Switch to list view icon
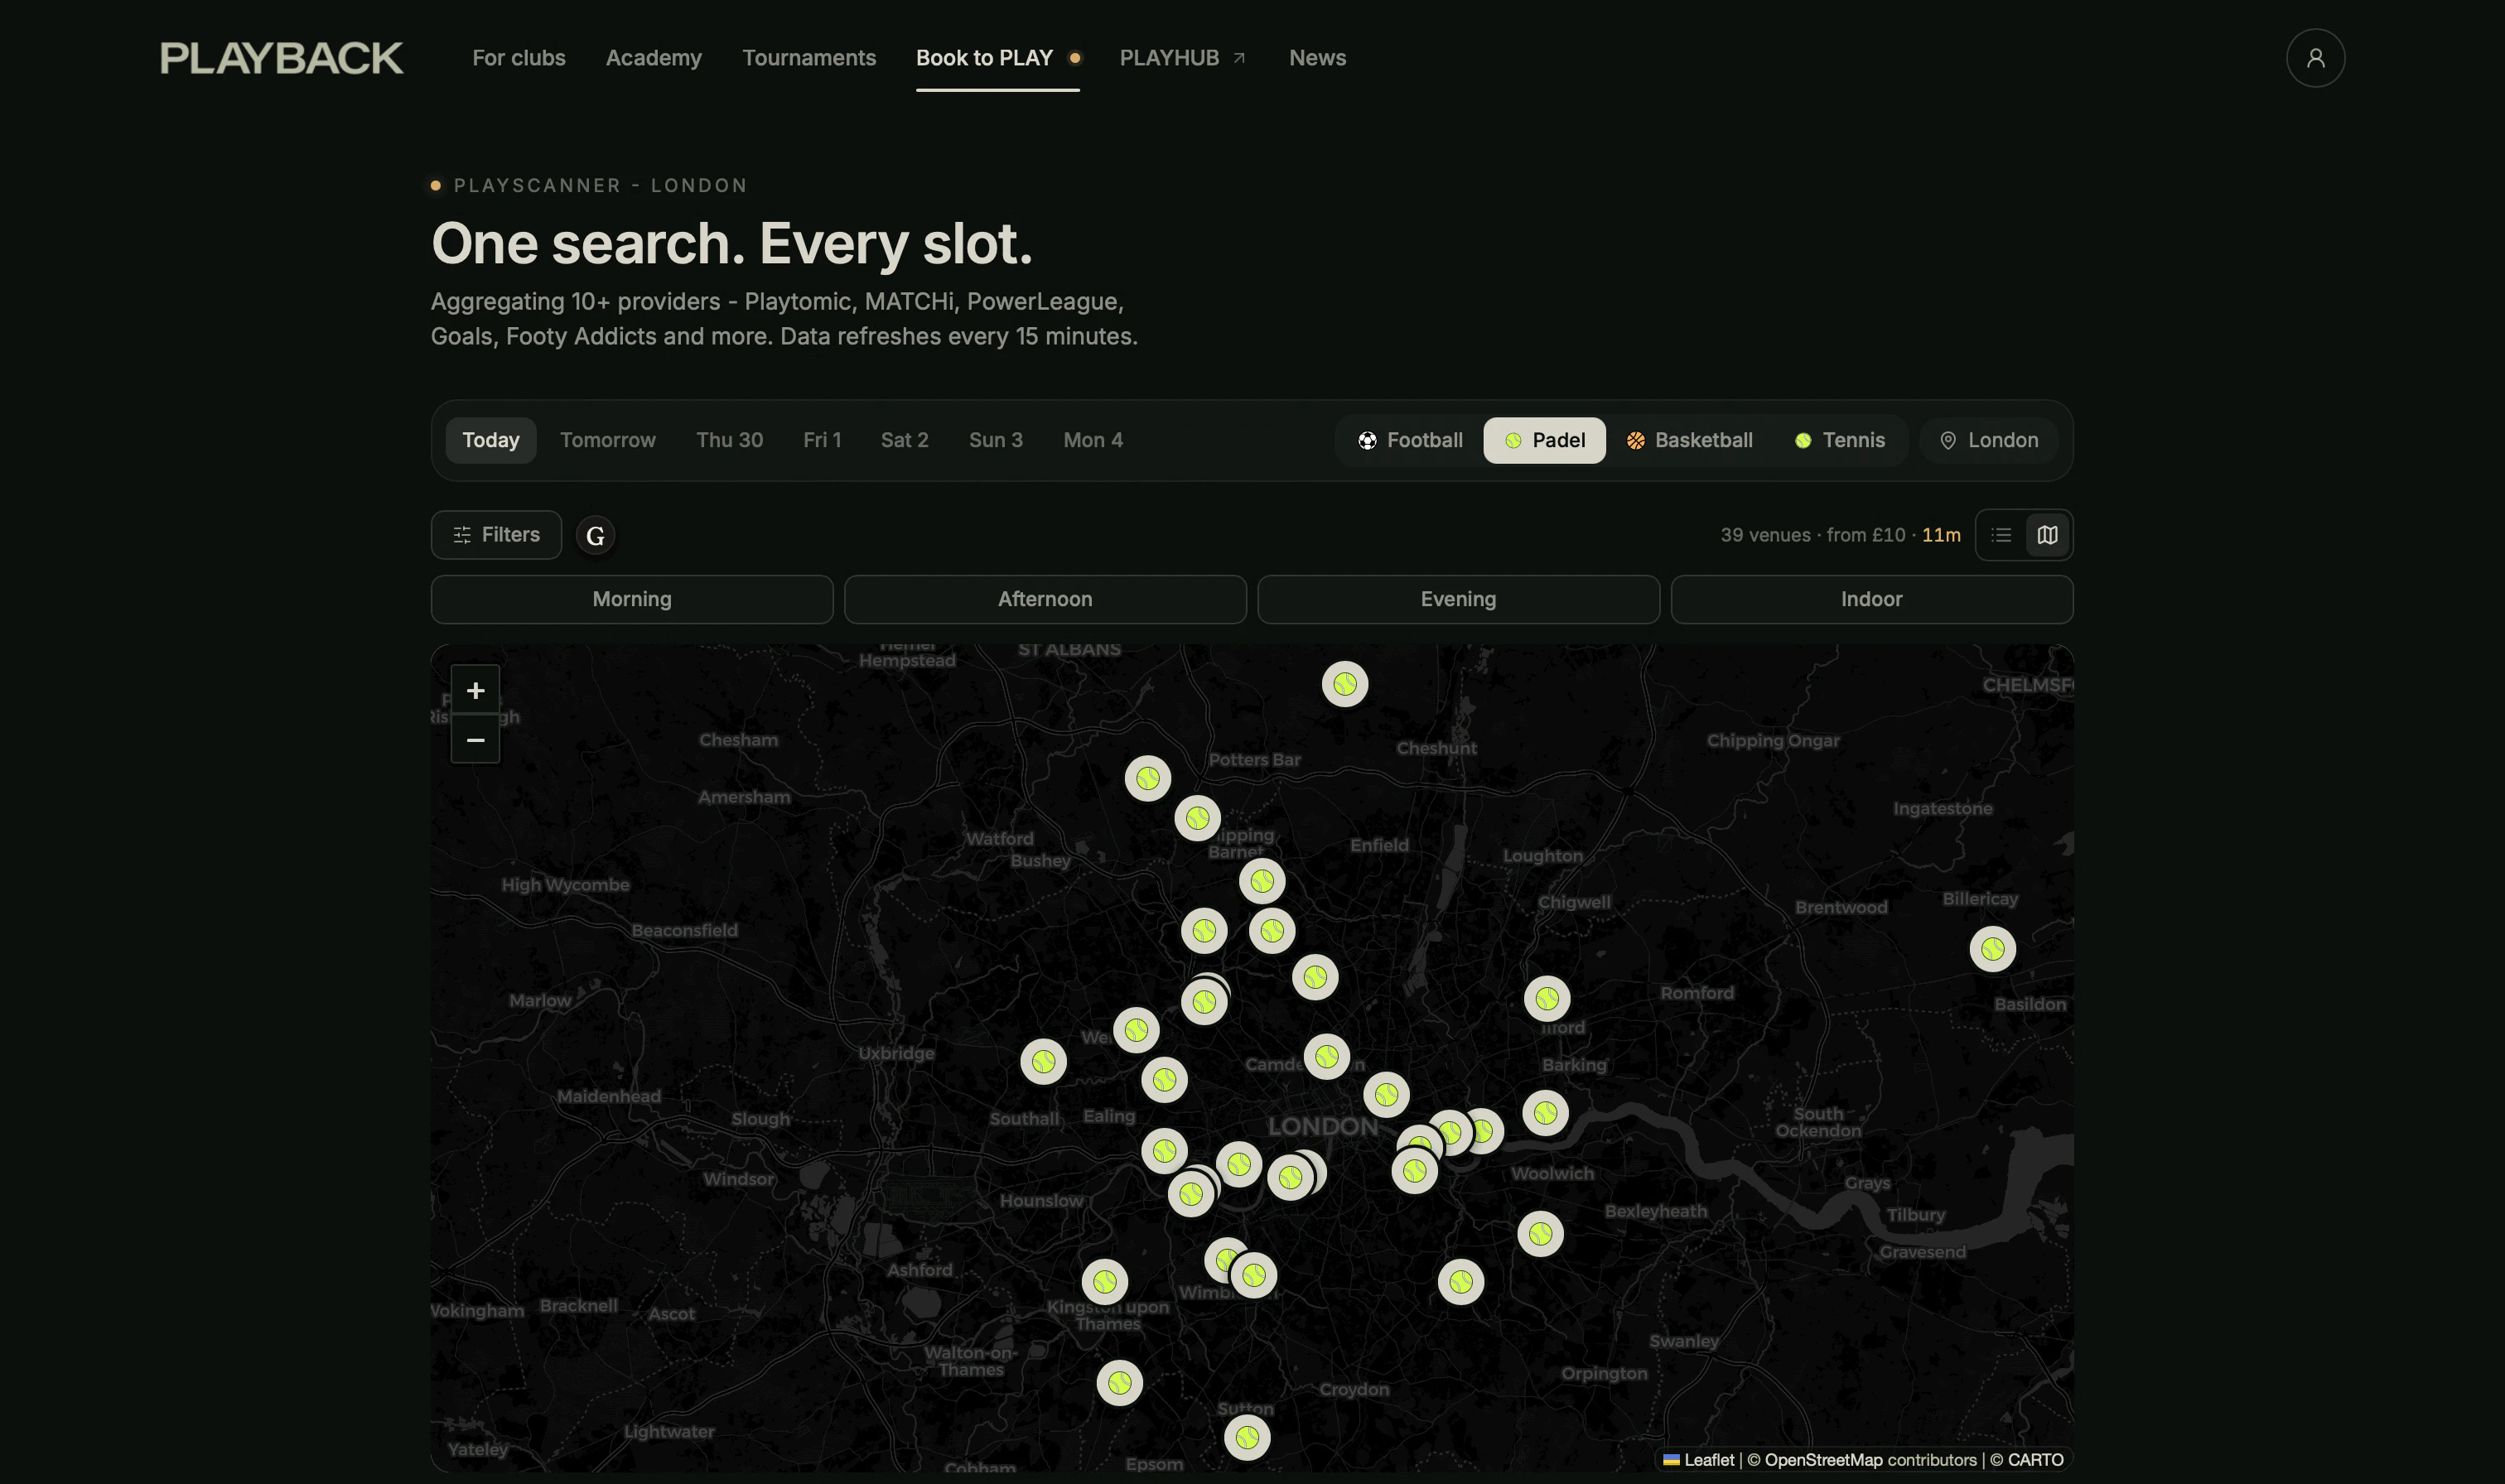The height and width of the screenshot is (1484, 2505). (x=2000, y=535)
